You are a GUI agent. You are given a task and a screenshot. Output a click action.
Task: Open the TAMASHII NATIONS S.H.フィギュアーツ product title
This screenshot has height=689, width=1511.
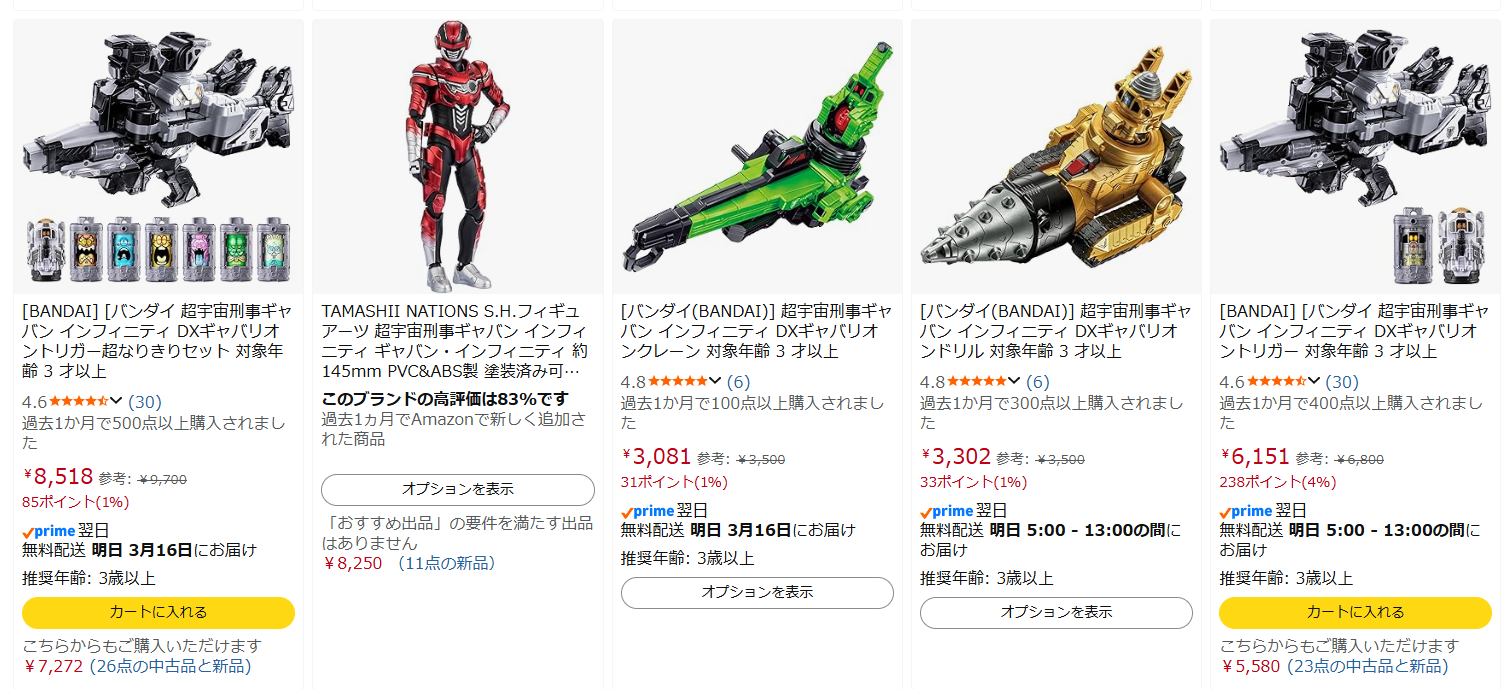coord(455,341)
